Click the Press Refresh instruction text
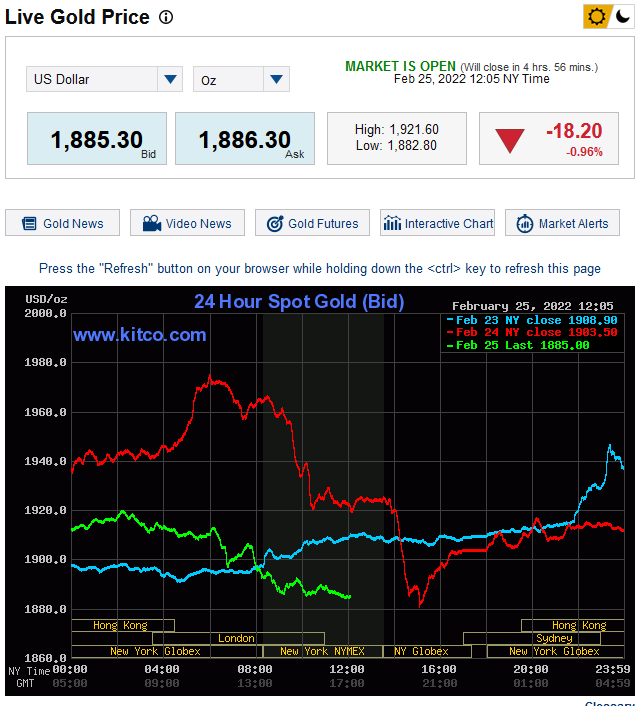Screen dimensions: 644x706 pyautogui.click(x=320, y=268)
